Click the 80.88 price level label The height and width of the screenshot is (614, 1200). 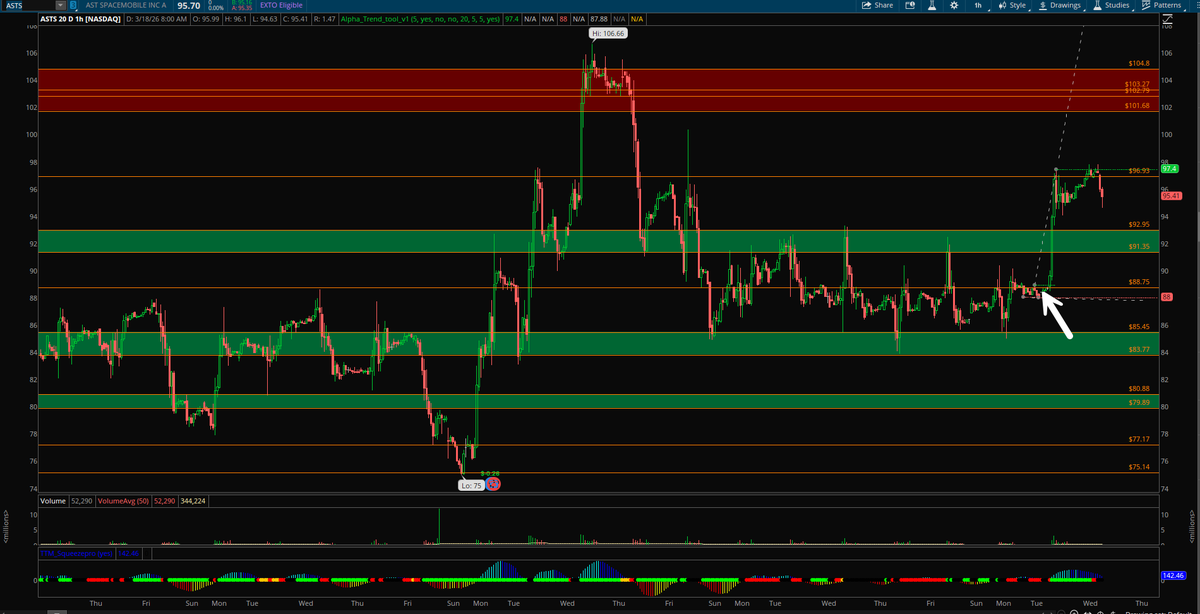1139,388
